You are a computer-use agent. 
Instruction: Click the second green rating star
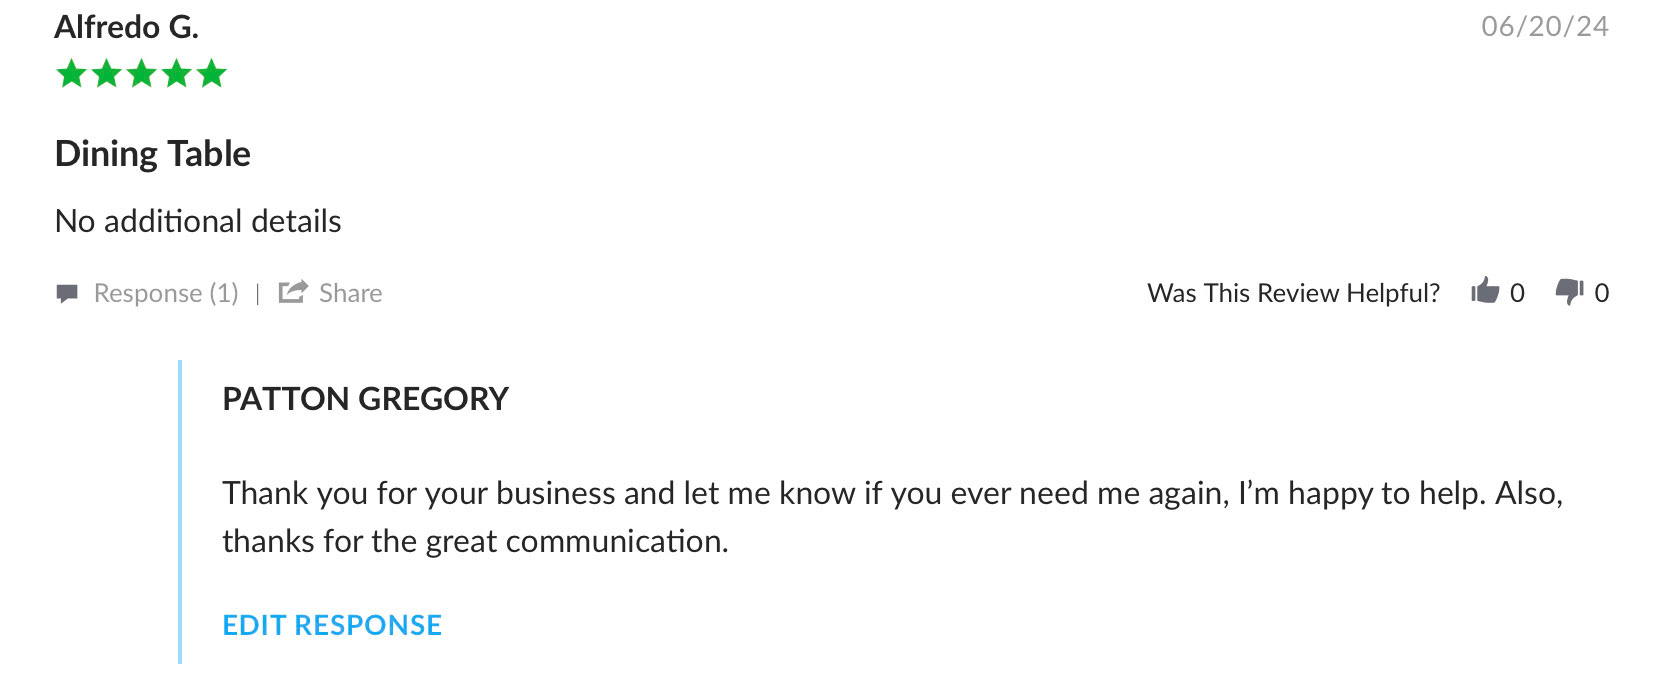107,74
